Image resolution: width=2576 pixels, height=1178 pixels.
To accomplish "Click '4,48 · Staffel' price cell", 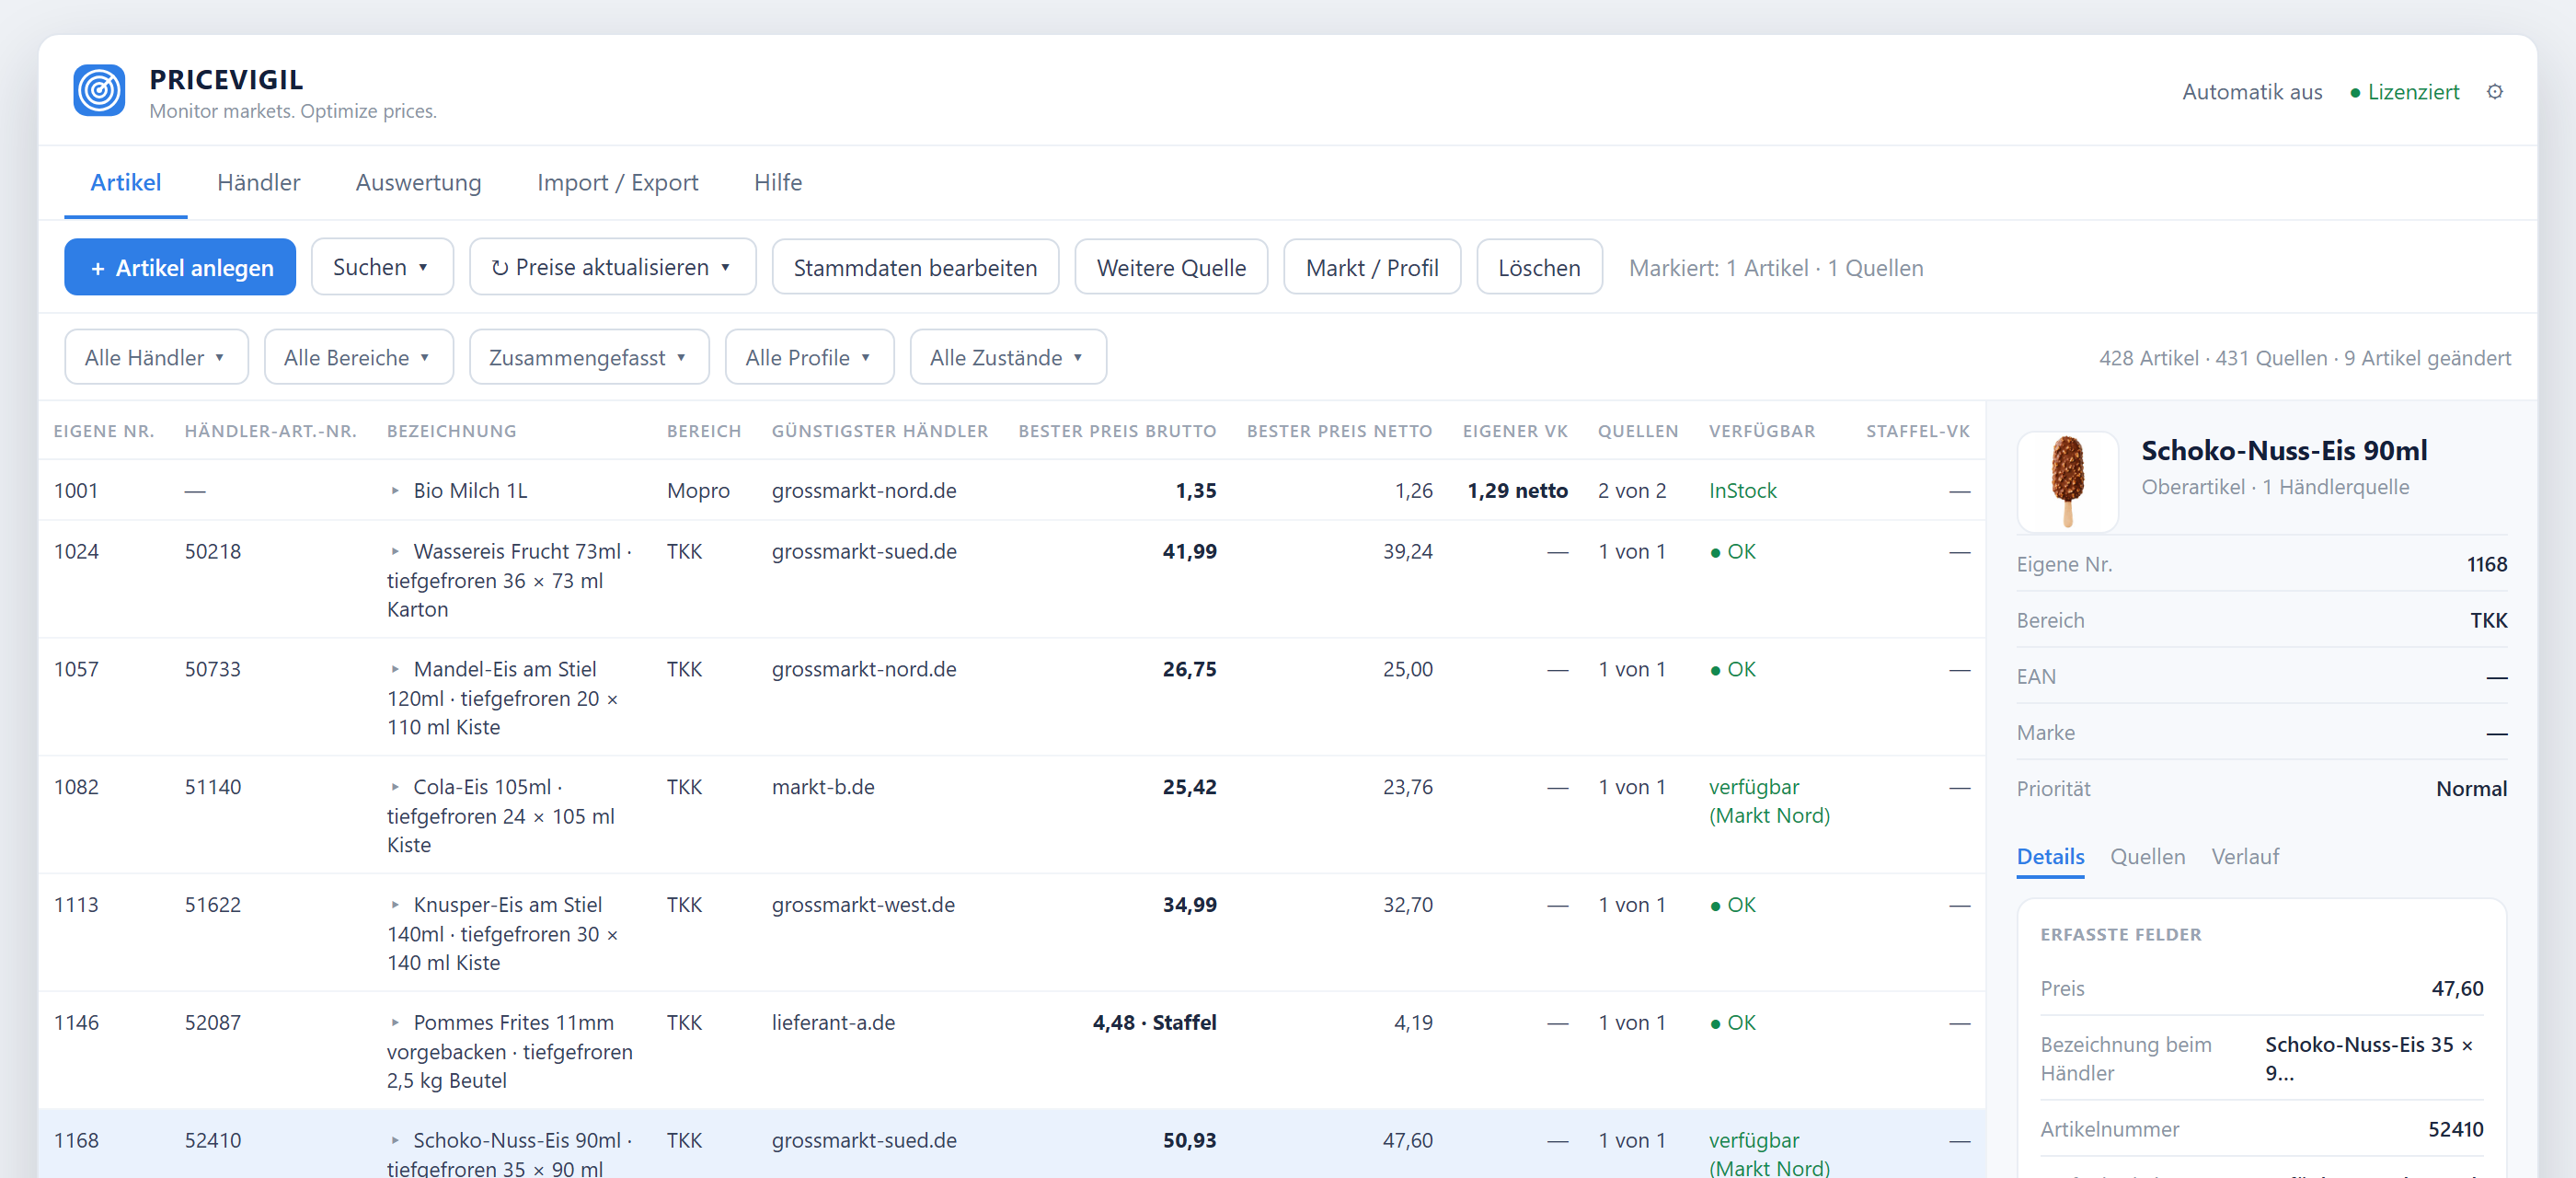I will click(x=1154, y=1023).
